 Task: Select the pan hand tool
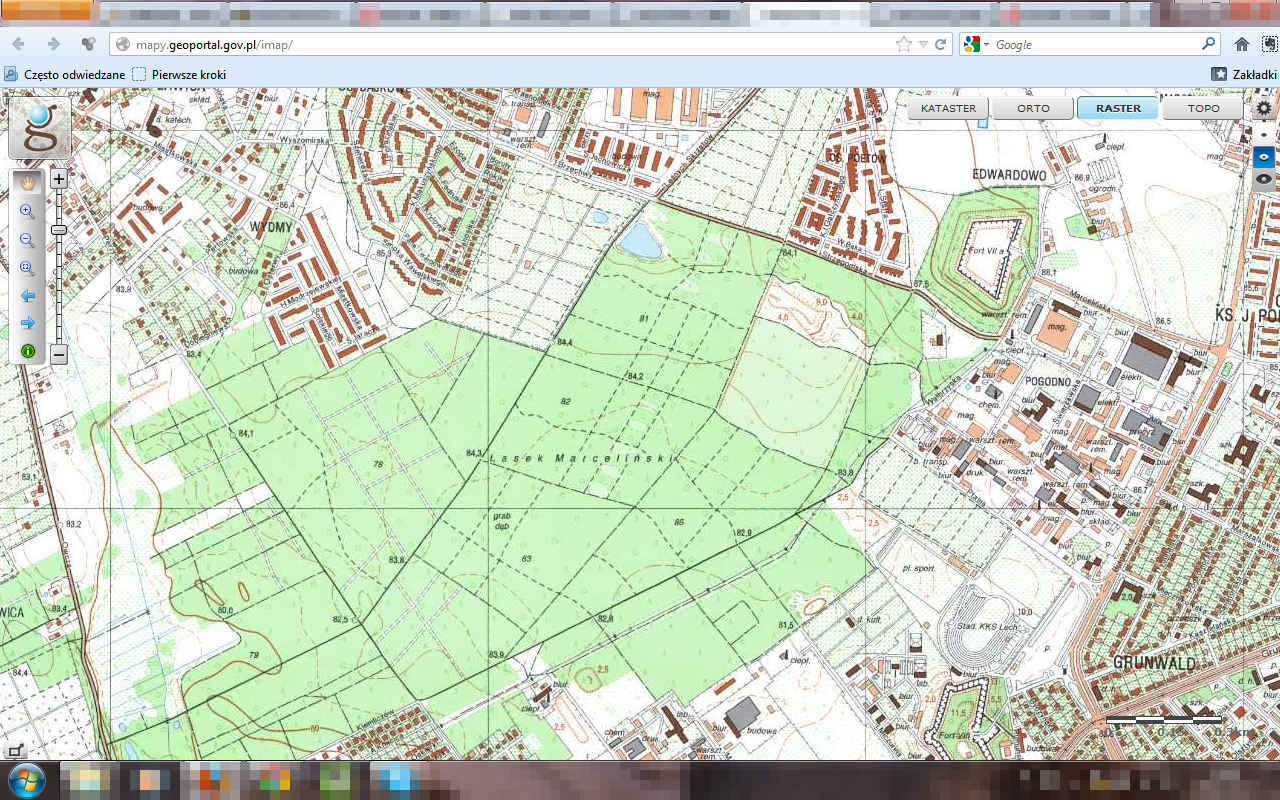click(x=28, y=182)
